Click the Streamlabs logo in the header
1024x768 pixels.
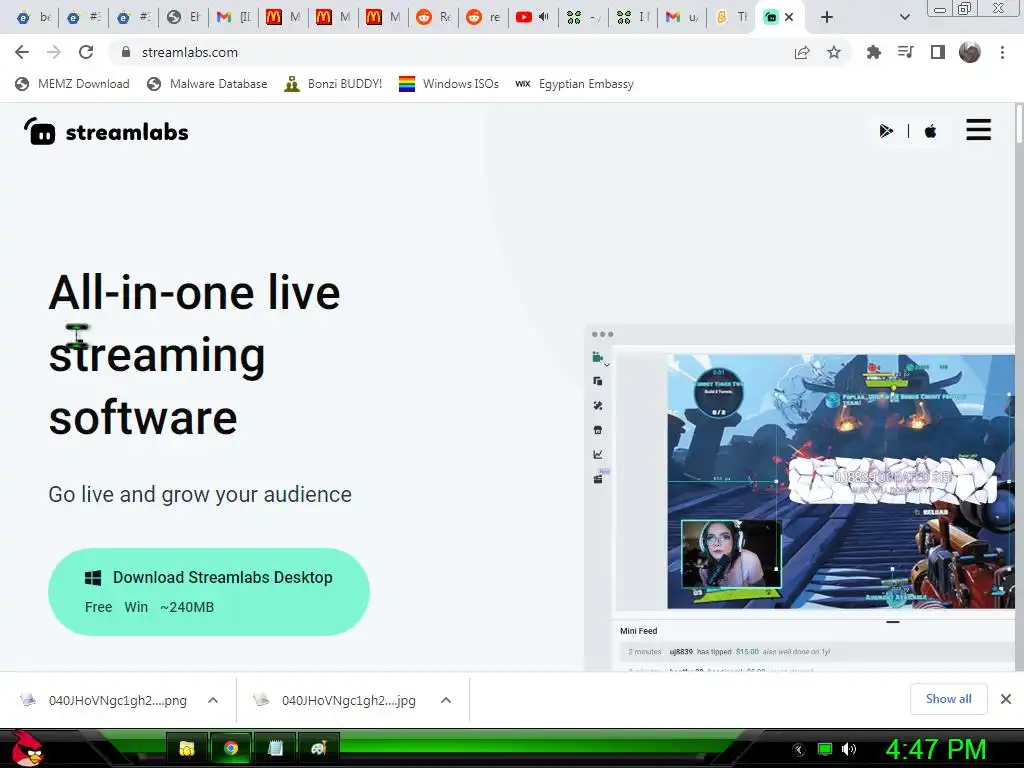coord(106,131)
